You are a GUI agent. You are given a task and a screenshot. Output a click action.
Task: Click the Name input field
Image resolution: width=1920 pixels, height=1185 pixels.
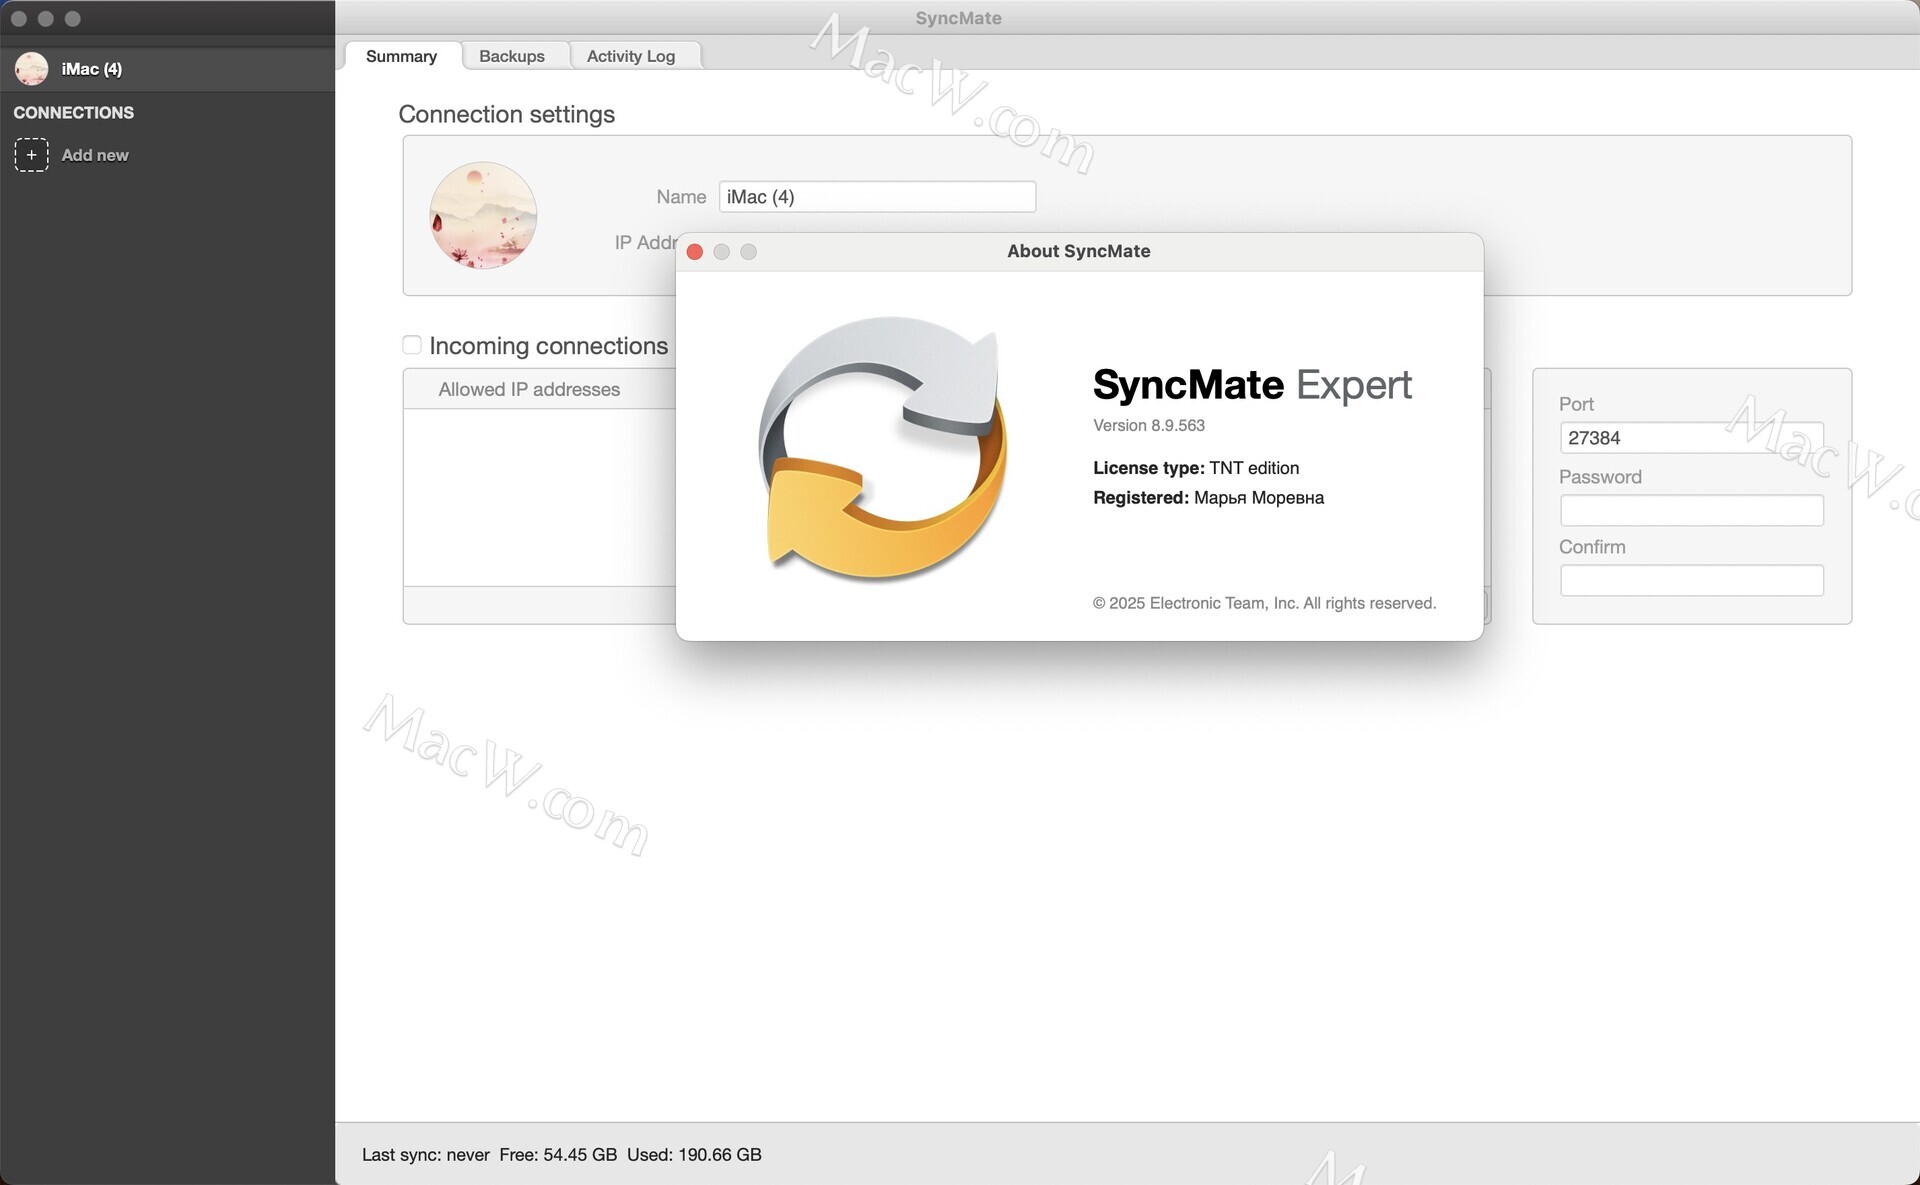click(877, 197)
